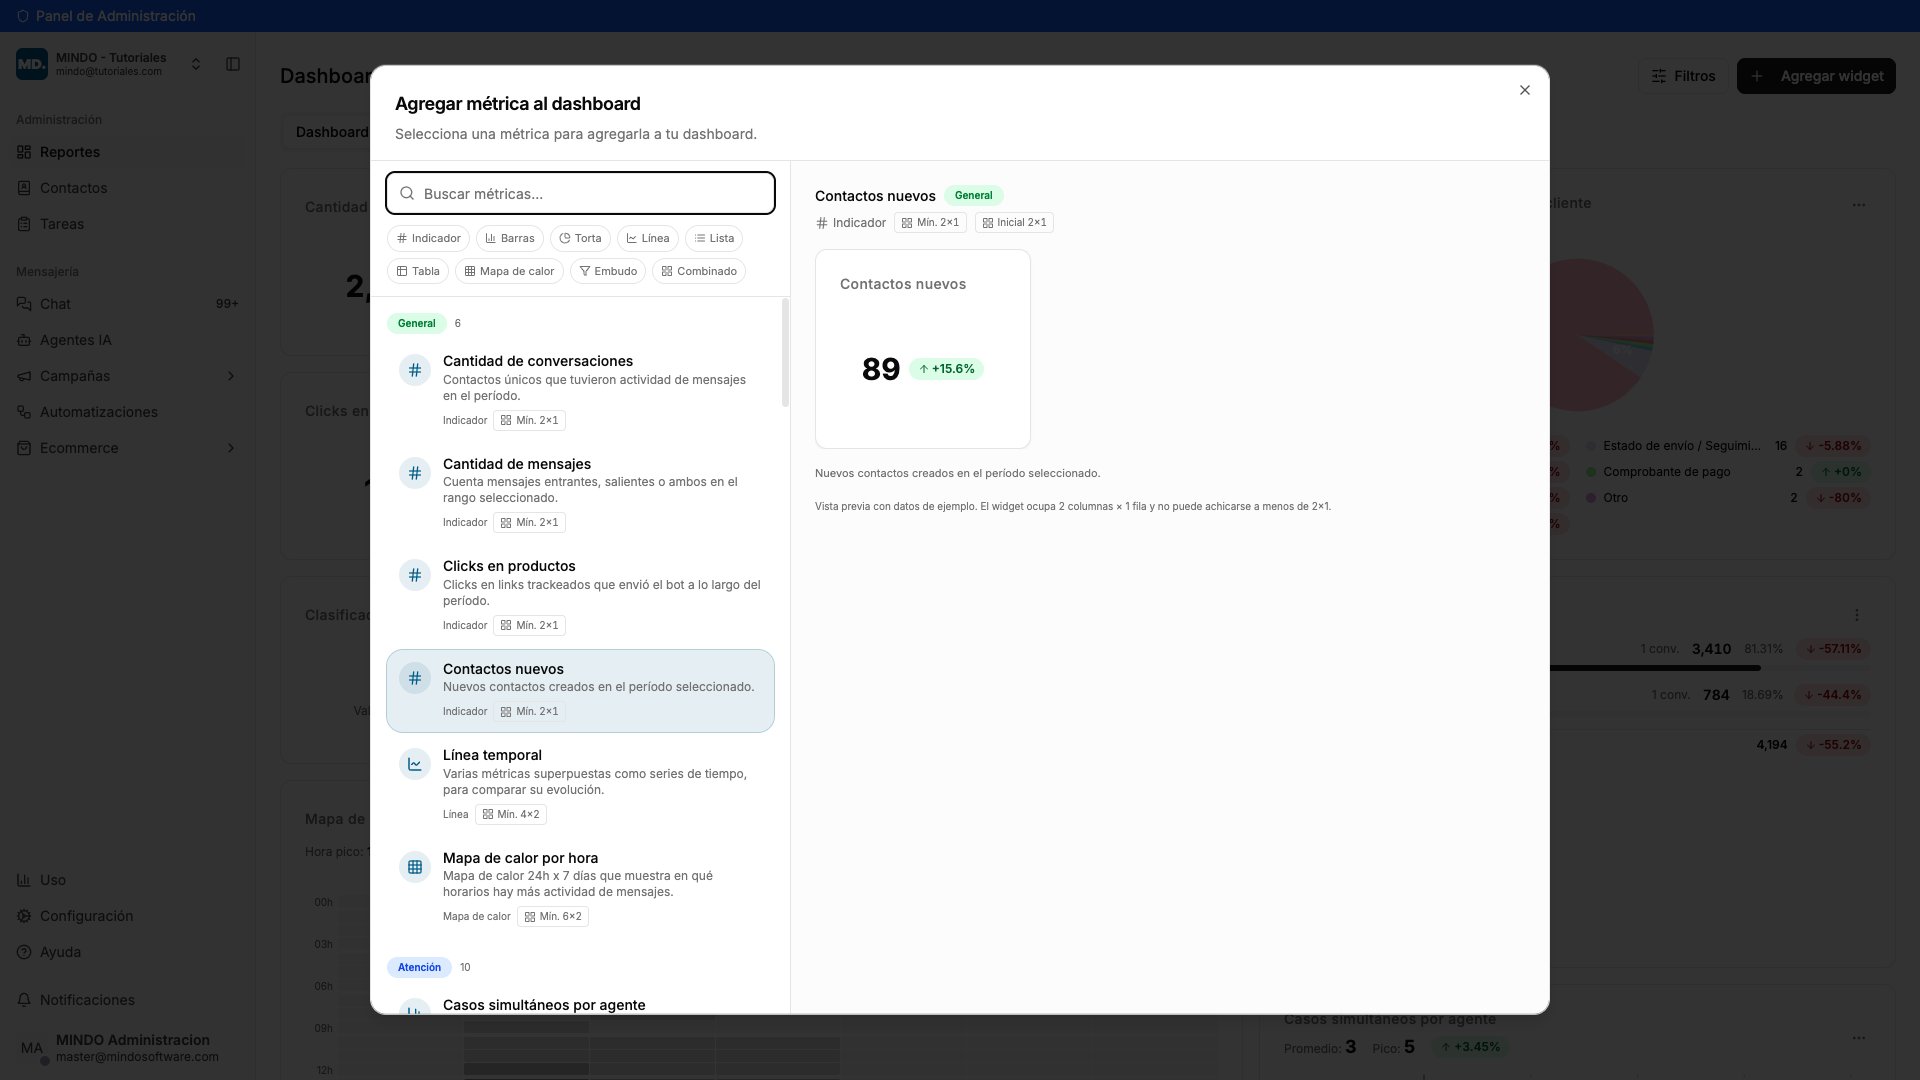Click Min. 4×2 badge under Línea temporal

click(x=511, y=814)
